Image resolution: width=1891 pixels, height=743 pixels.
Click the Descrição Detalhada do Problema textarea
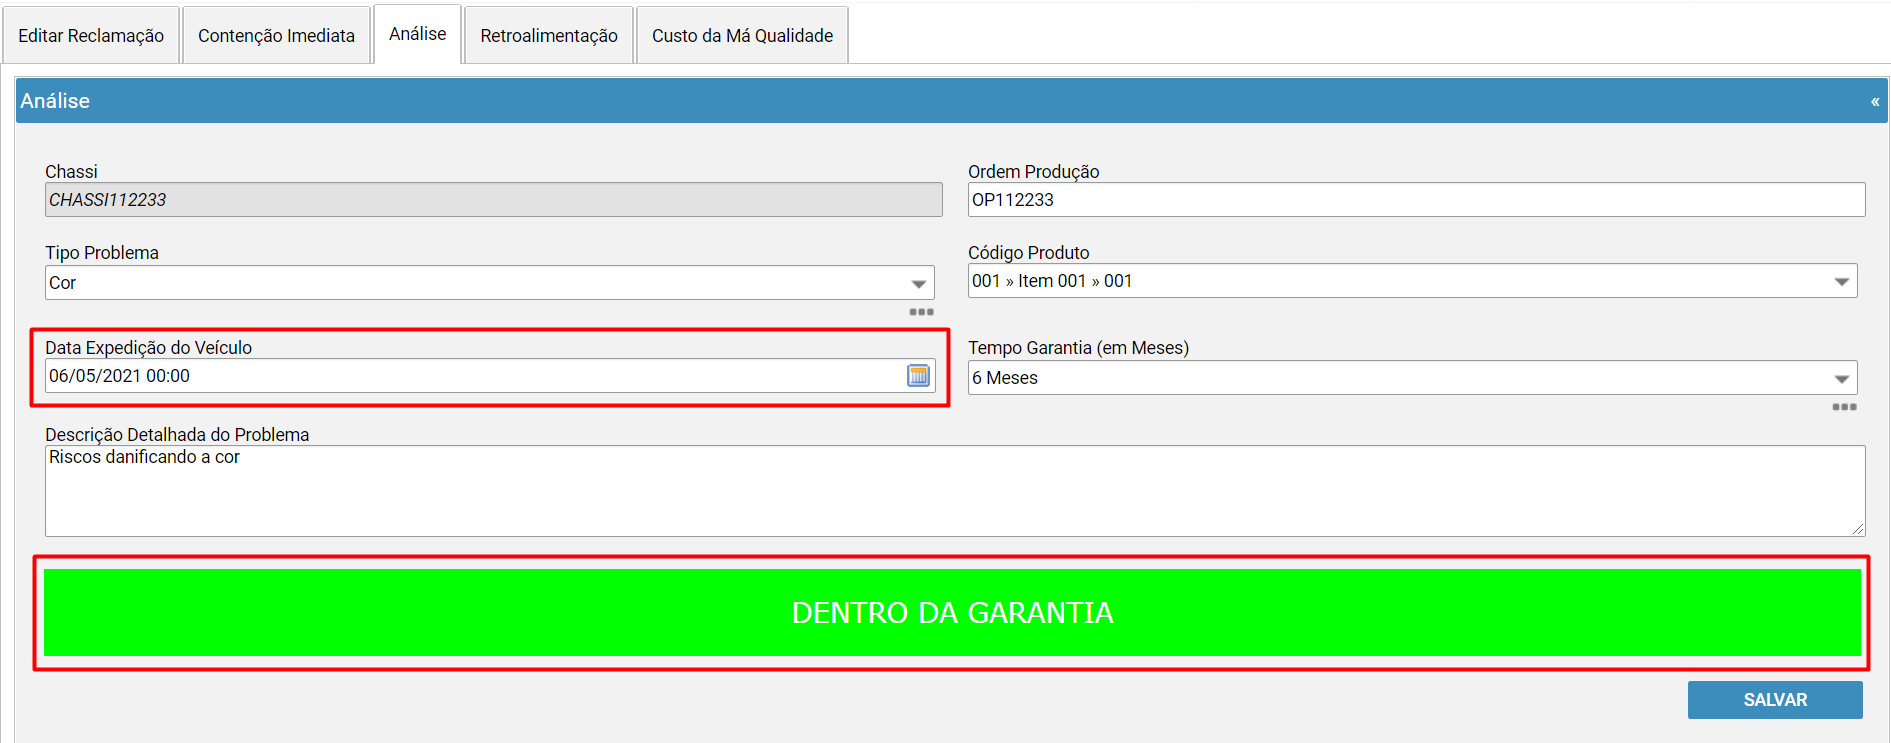[x=955, y=491]
